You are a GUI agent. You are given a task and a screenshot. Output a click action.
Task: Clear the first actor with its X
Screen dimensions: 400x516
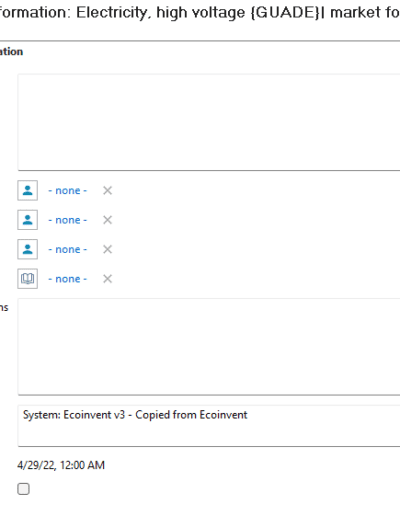click(x=107, y=190)
